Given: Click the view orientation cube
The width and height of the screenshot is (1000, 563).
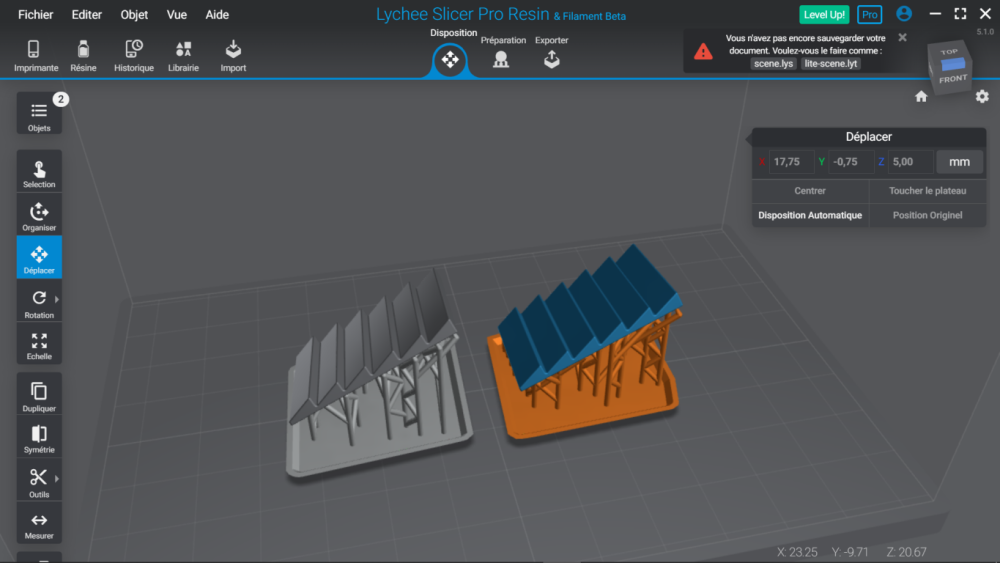Looking at the screenshot, I should pos(950,67).
